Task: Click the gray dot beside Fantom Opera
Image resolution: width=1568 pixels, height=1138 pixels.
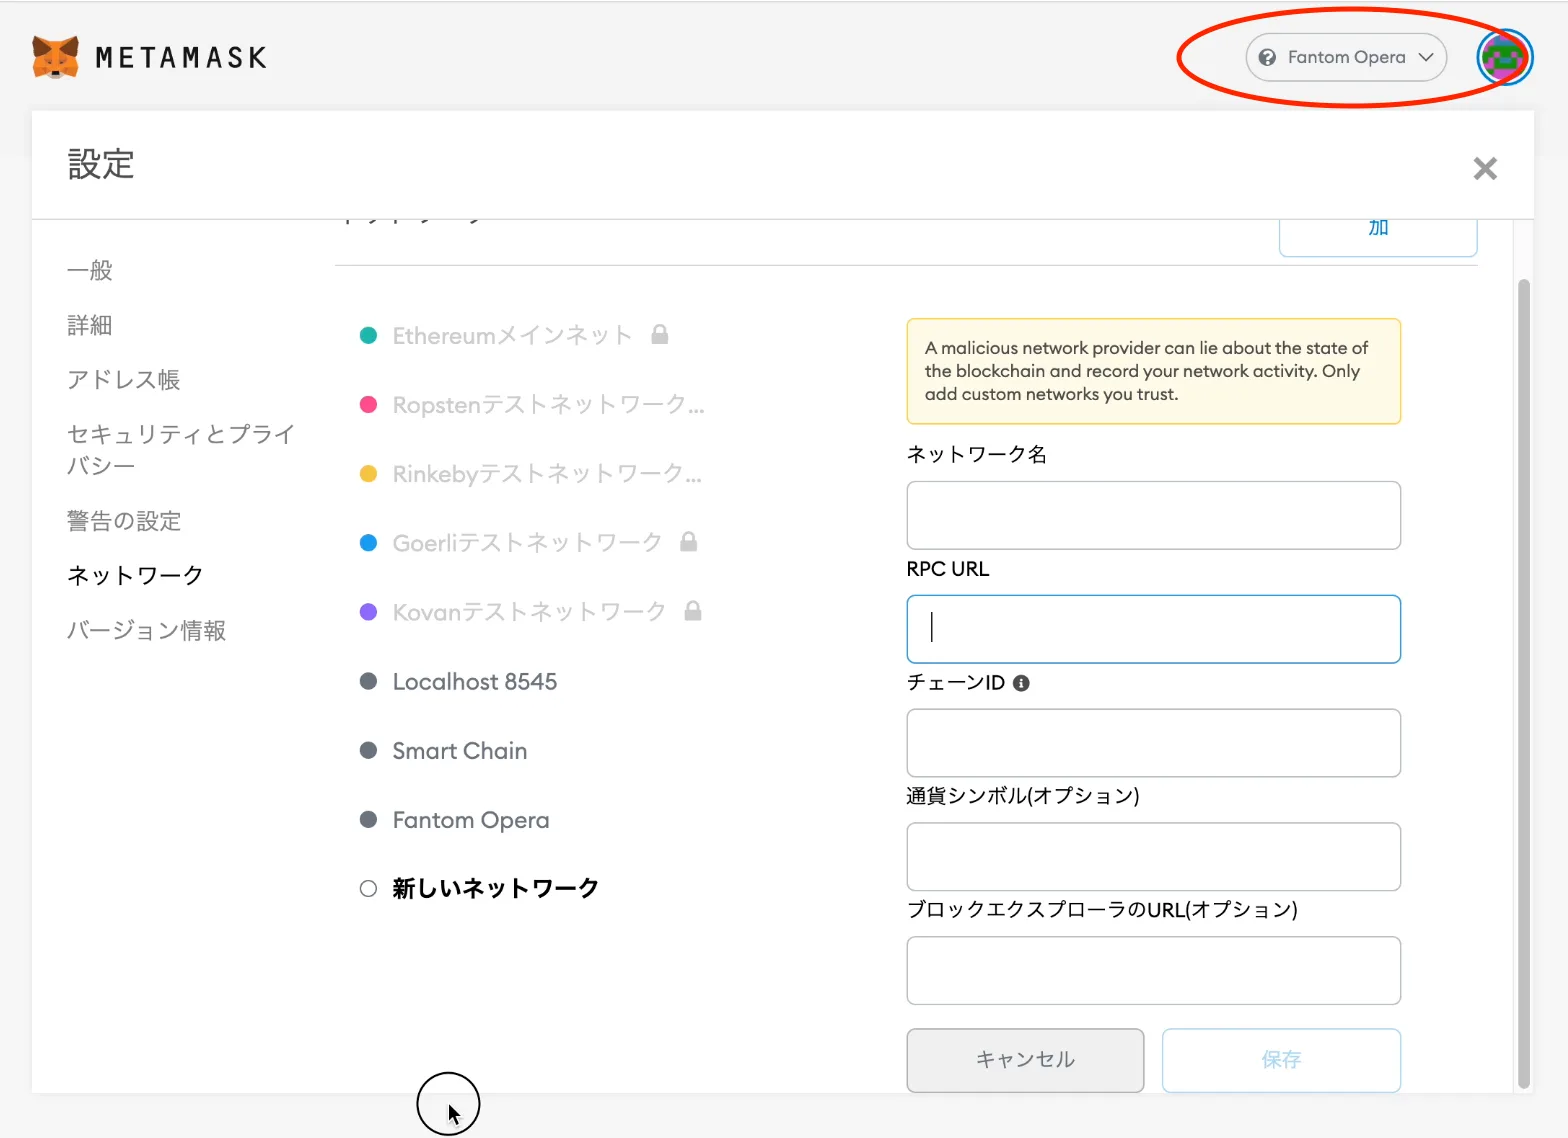Action: [x=368, y=819]
